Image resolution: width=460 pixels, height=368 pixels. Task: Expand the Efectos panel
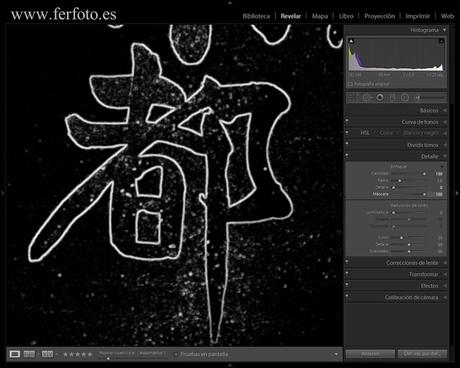point(445,286)
